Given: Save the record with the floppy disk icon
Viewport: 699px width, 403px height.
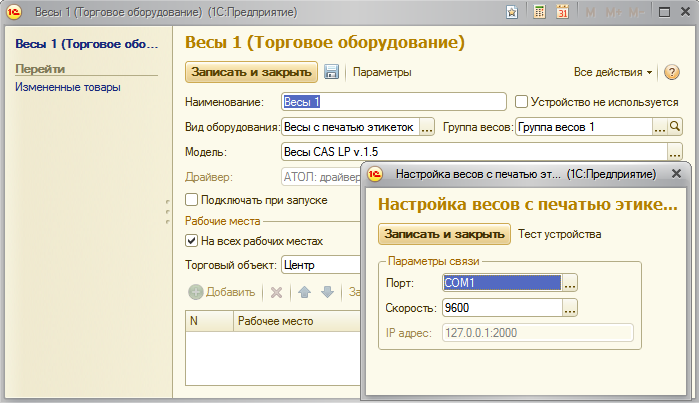Looking at the screenshot, I should (331, 72).
